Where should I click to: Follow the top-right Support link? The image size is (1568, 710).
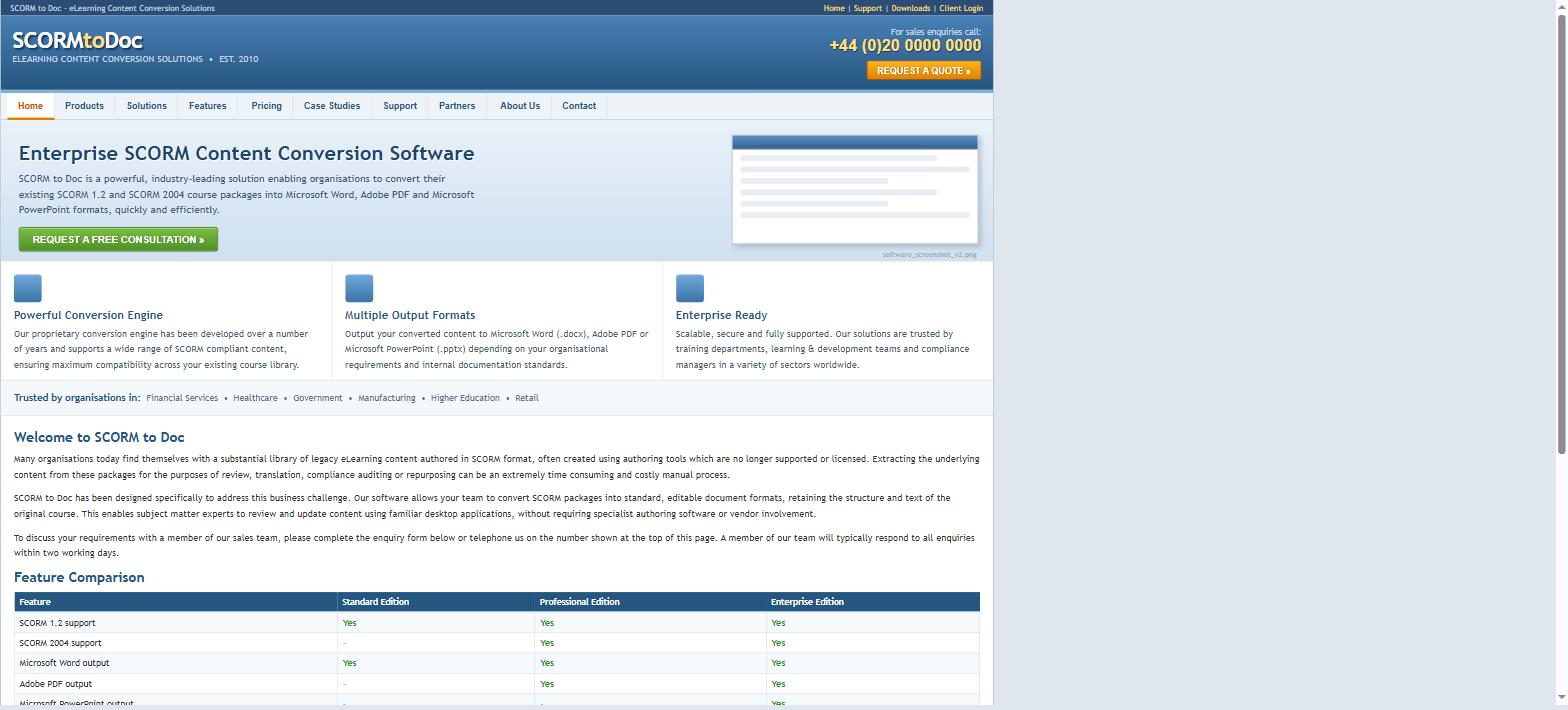tap(868, 8)
